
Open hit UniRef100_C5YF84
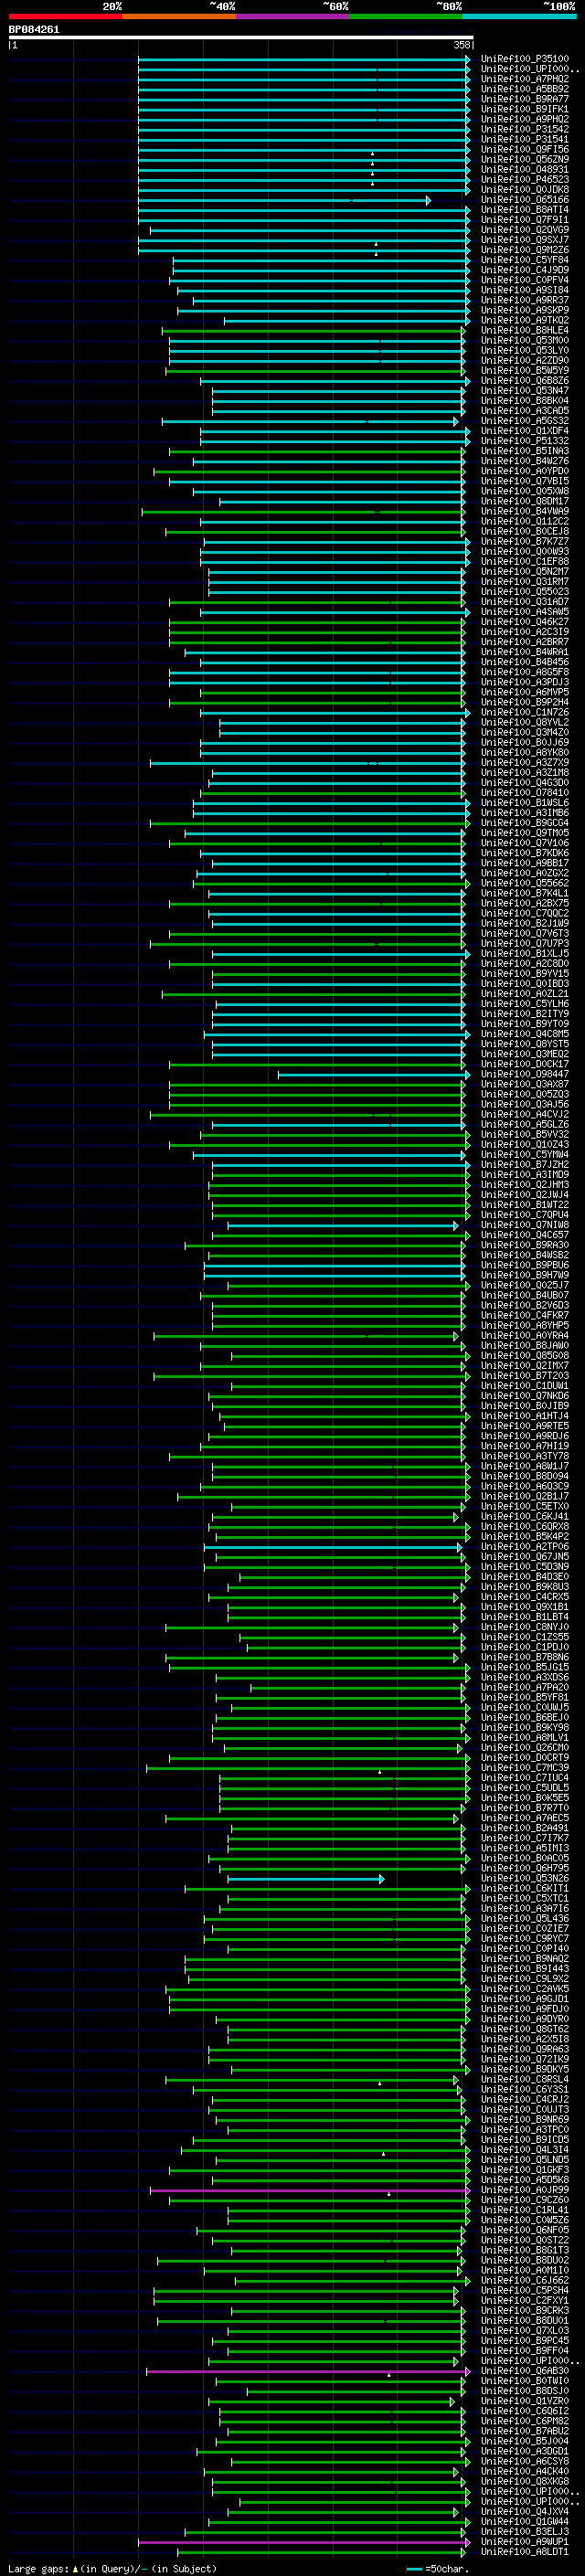click(x=525, y=260)
